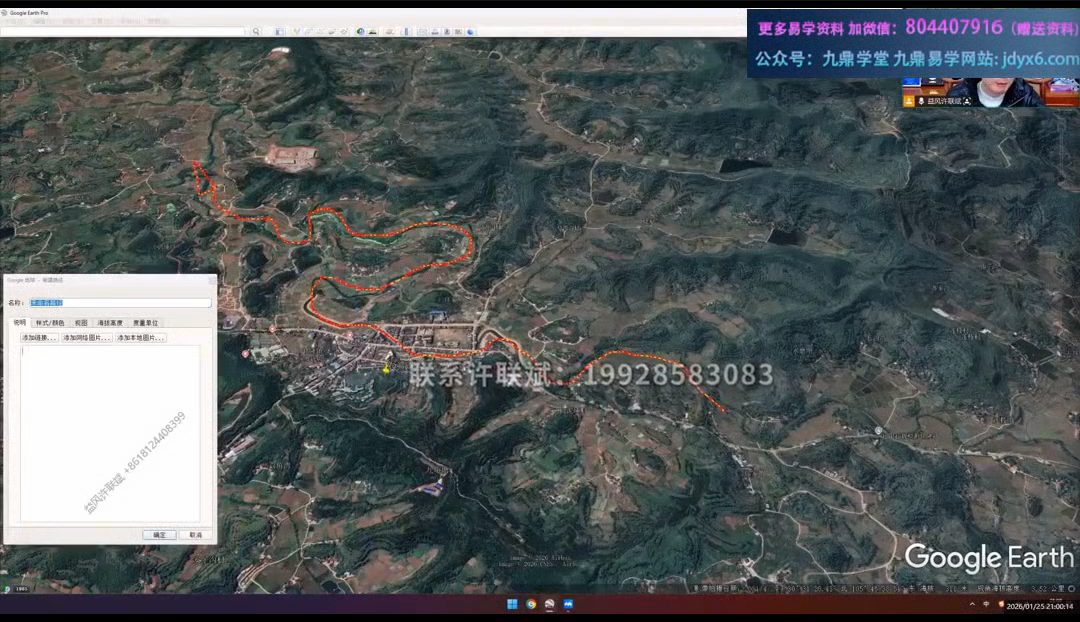Switch to the 视图 tab
Screen dimensions: 1080x622
click(81, 323)
